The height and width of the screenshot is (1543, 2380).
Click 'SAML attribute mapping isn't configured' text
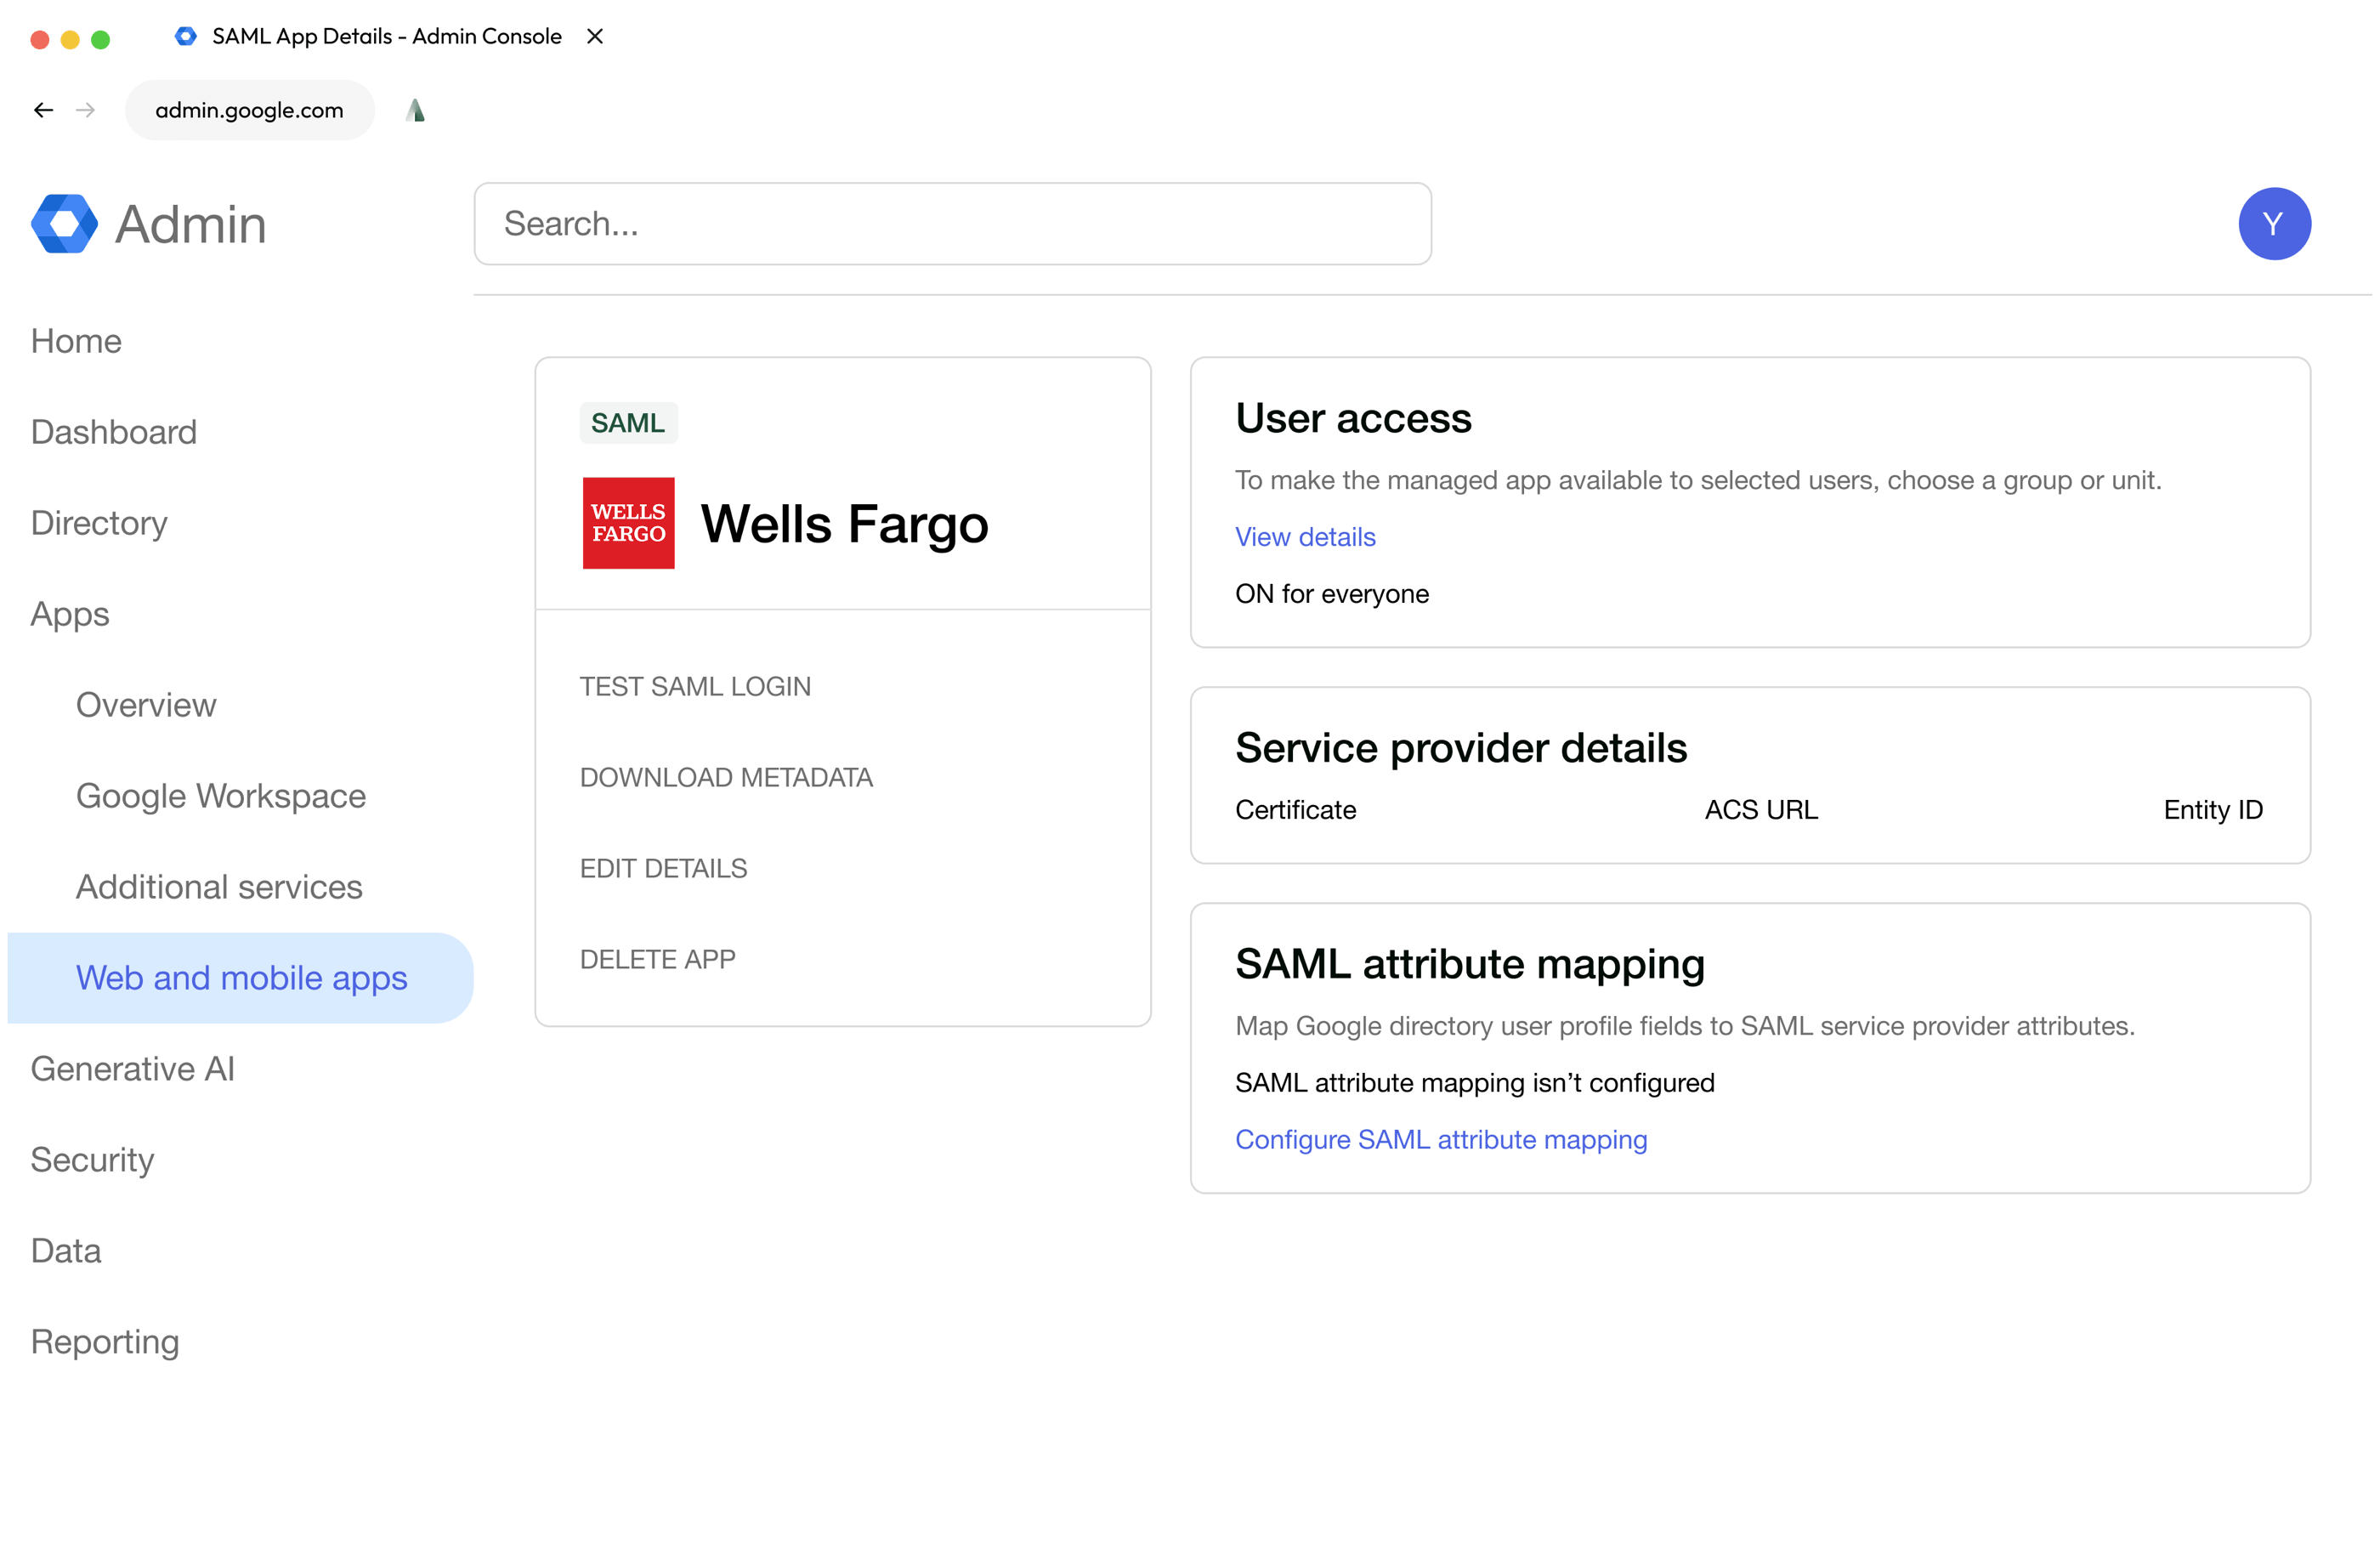[x=1475, y=1083]
